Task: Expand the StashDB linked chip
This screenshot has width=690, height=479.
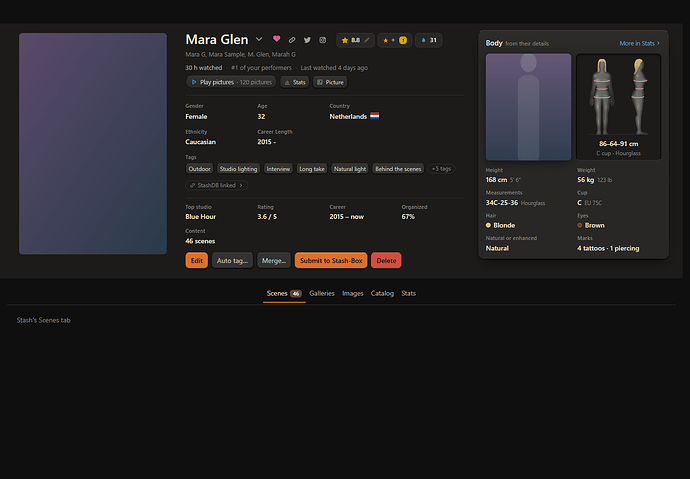Action: pyautogui.click(x=217, y=186)
